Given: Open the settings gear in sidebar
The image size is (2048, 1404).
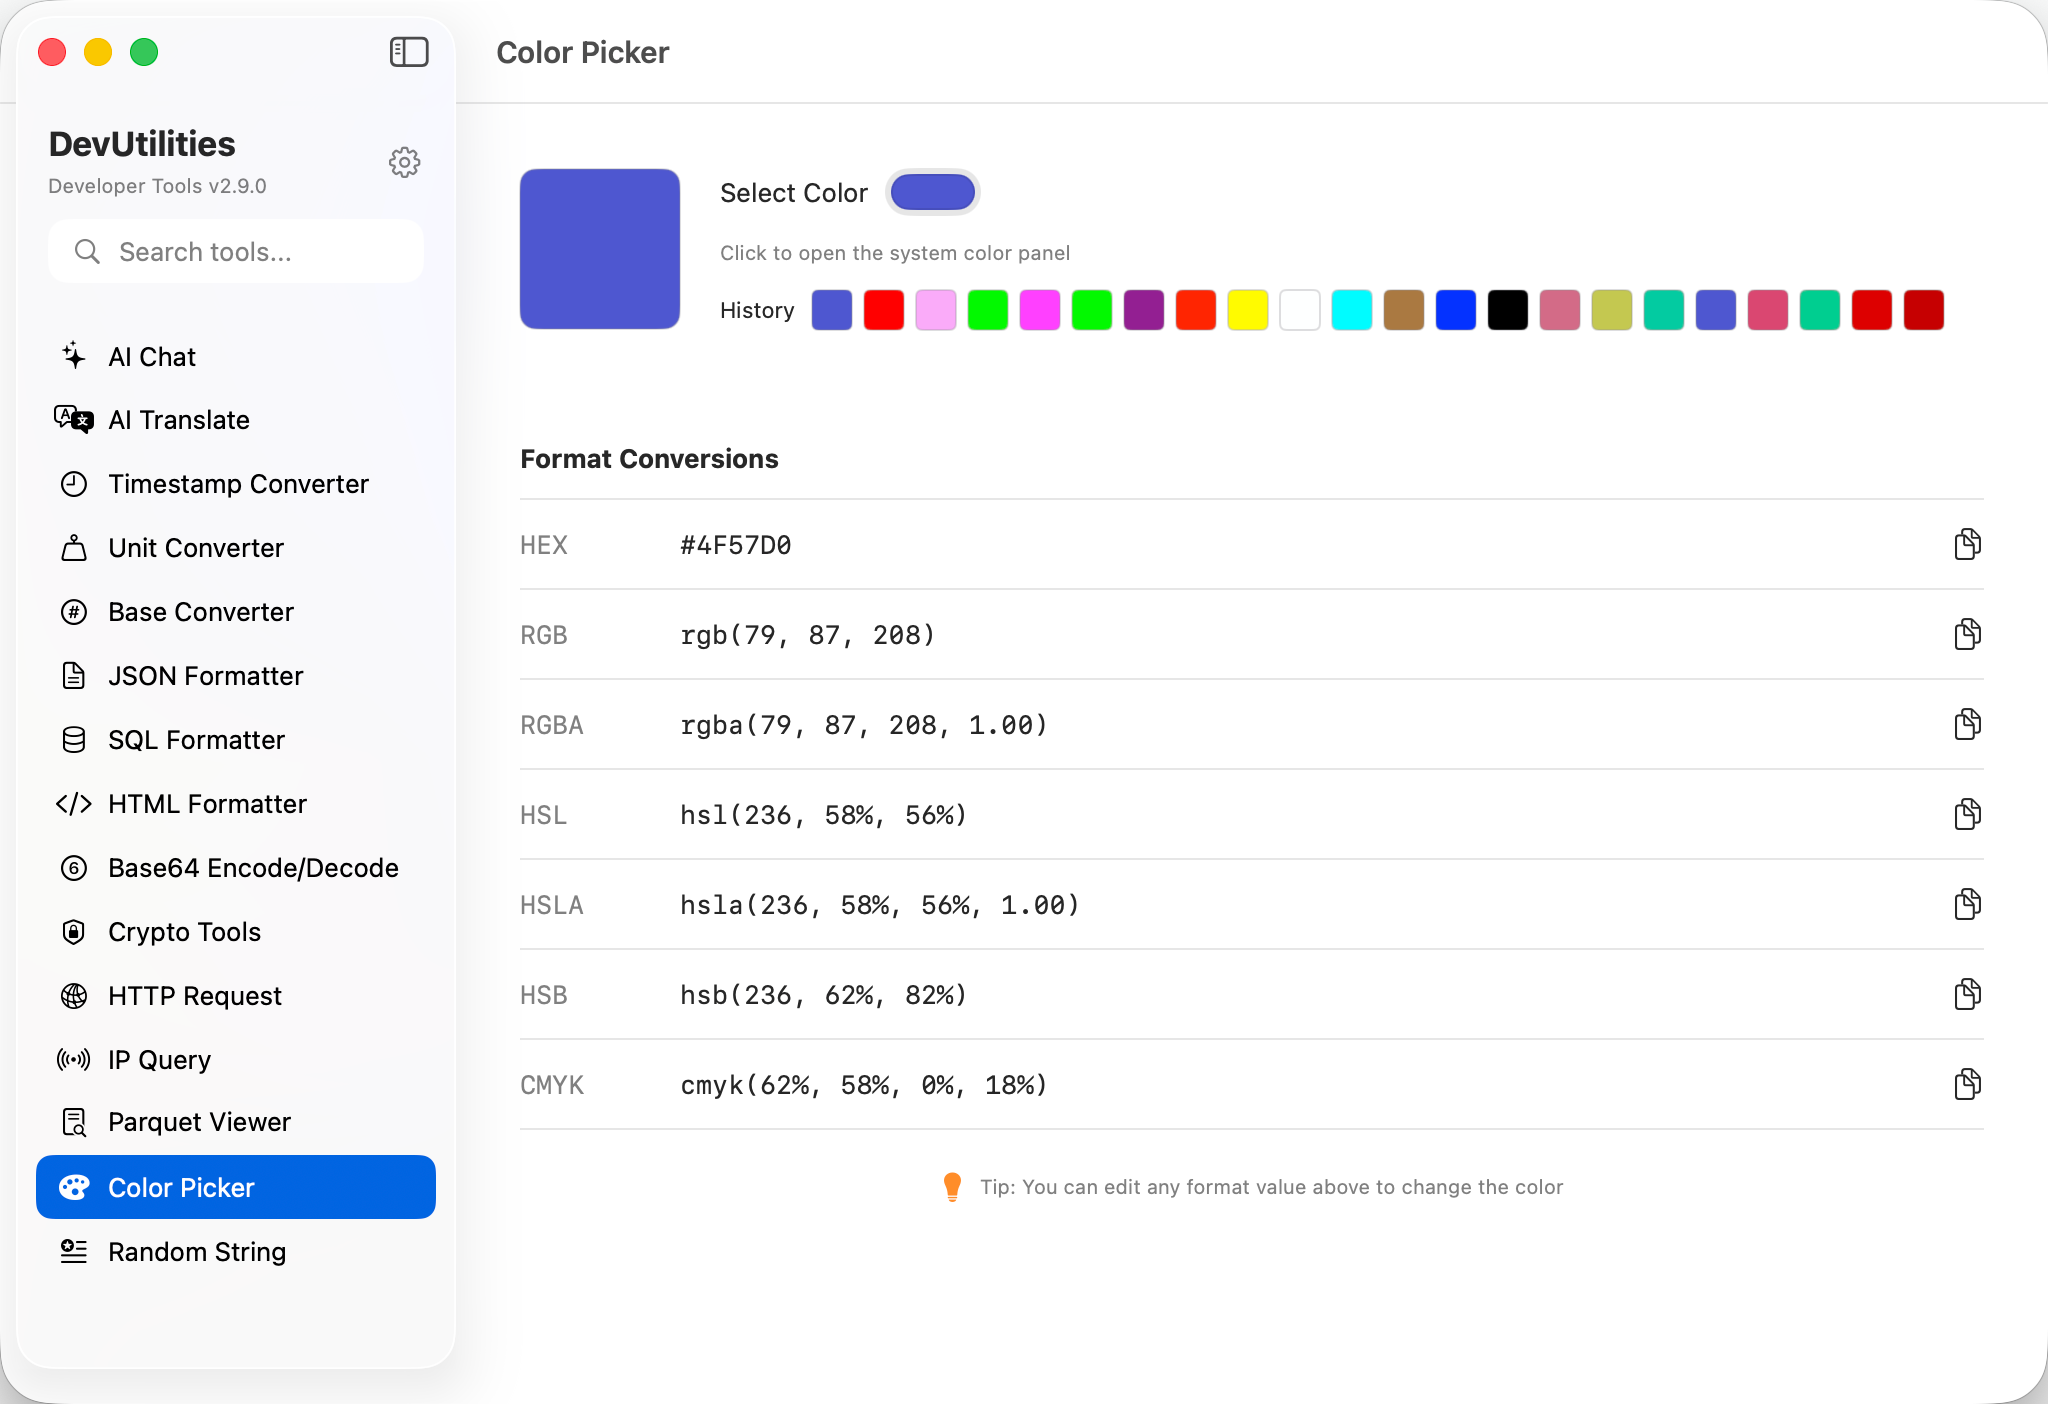Looking at the screenshot, I should coord(404,162).
